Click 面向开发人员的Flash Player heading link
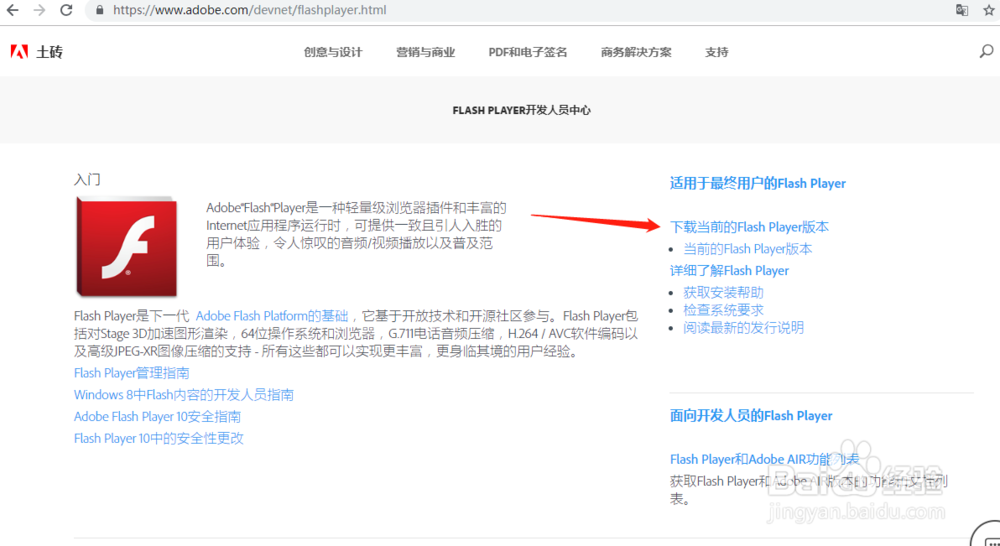Screen dimensions: 1000x546 (751, 416)
